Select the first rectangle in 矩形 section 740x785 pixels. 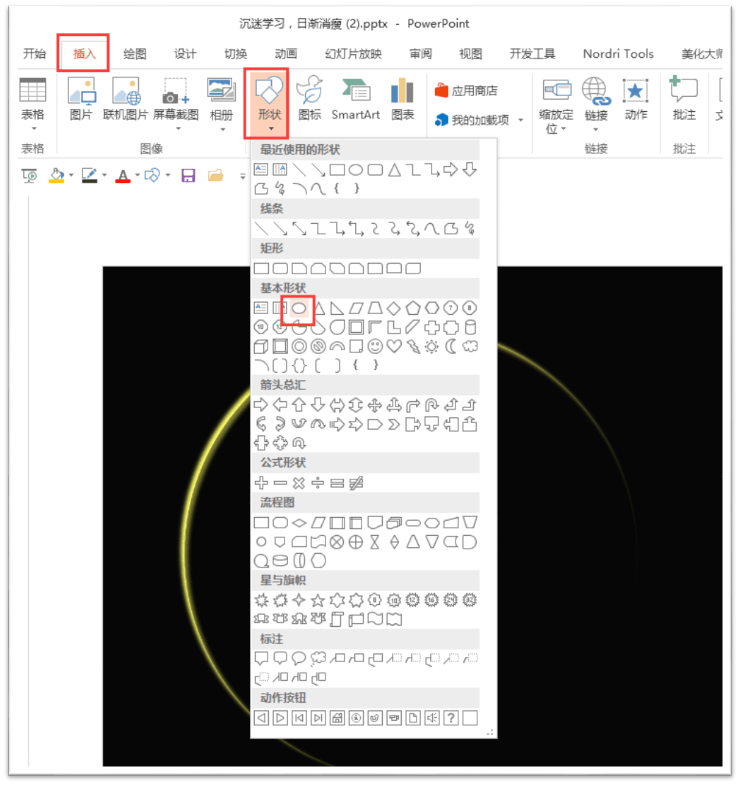pos(261,268)
